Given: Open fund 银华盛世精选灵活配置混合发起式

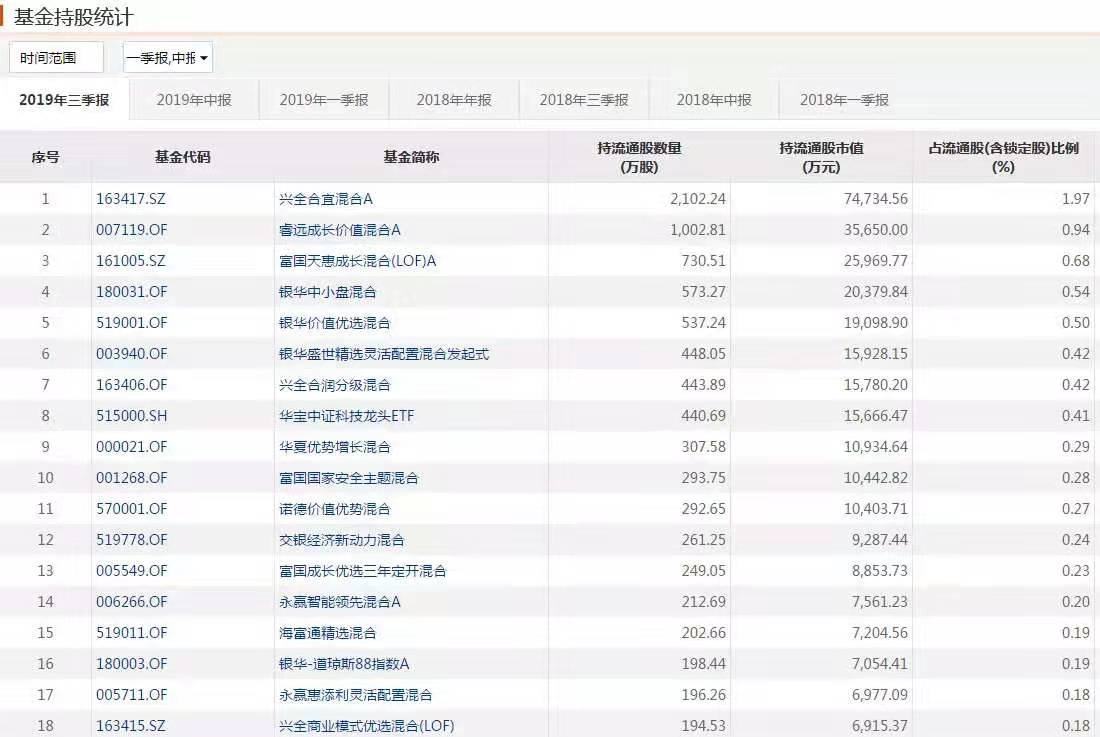Looking at the screenshot, I should (x=384, y=353).
